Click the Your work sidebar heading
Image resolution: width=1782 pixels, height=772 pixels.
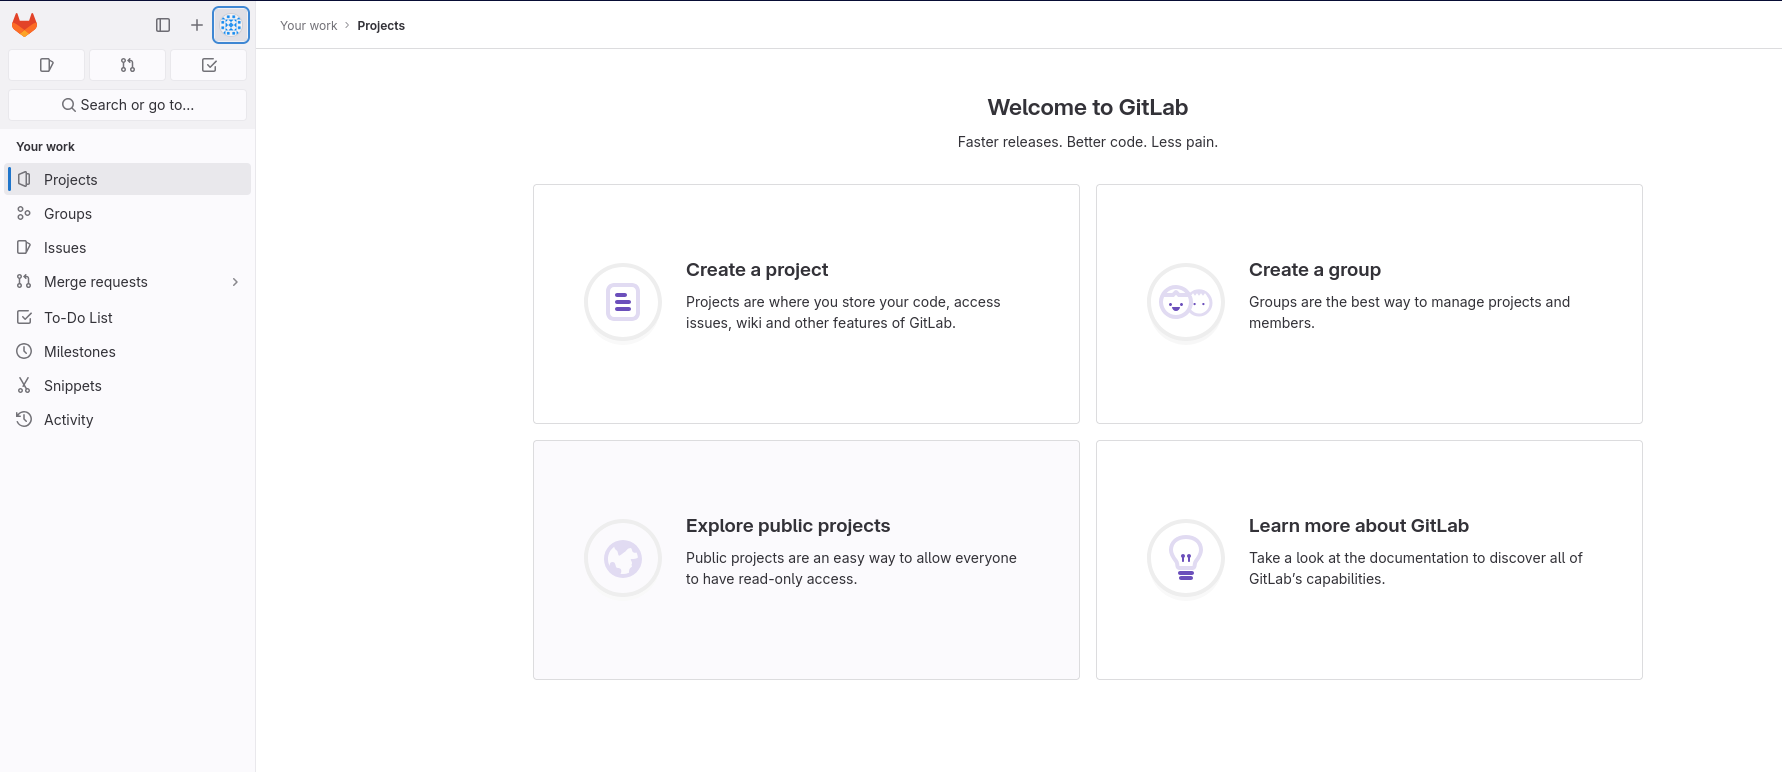[x=45, y=147]
